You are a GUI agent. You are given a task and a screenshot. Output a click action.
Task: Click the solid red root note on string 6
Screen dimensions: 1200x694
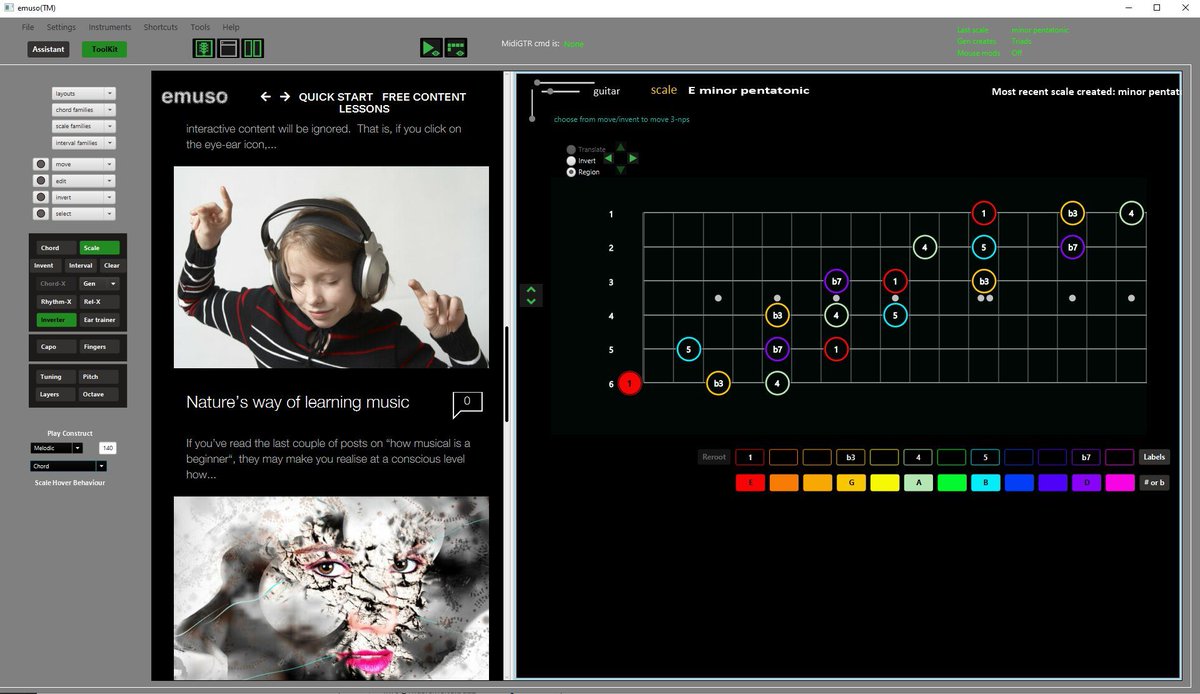point(629,383)
